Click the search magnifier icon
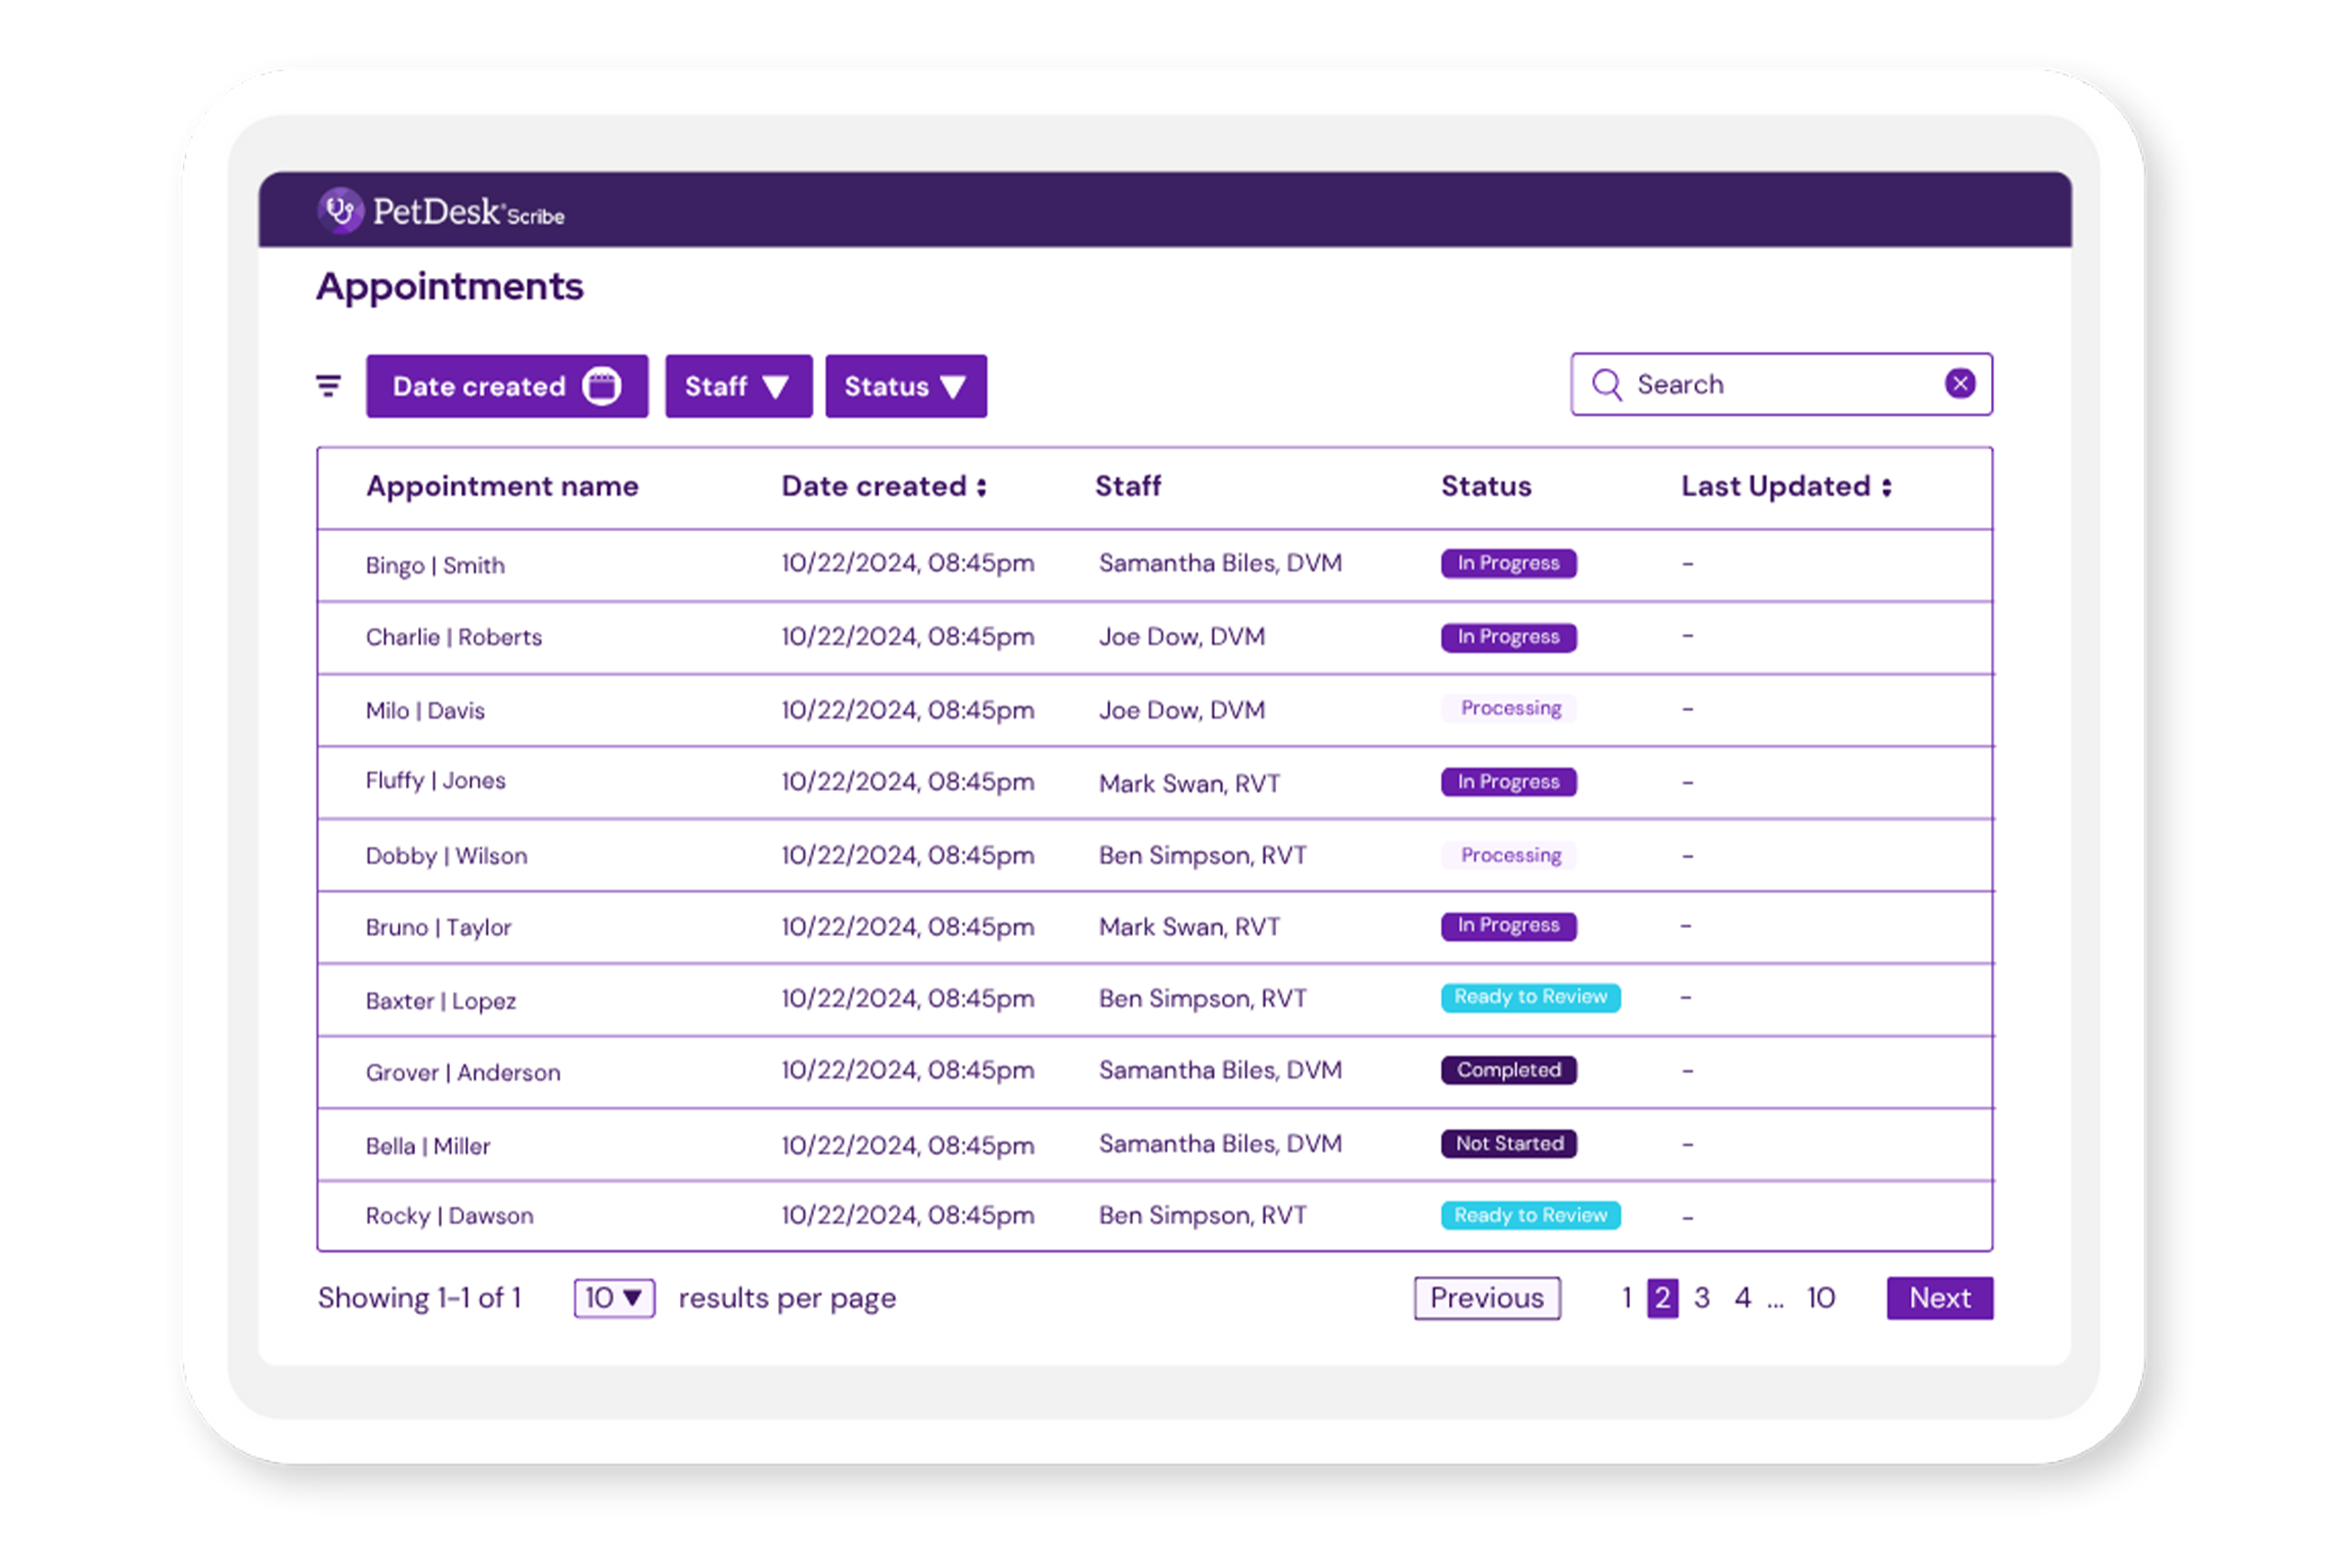The width and height of the screenshot is (2352, 1568). click(1607, 384)
